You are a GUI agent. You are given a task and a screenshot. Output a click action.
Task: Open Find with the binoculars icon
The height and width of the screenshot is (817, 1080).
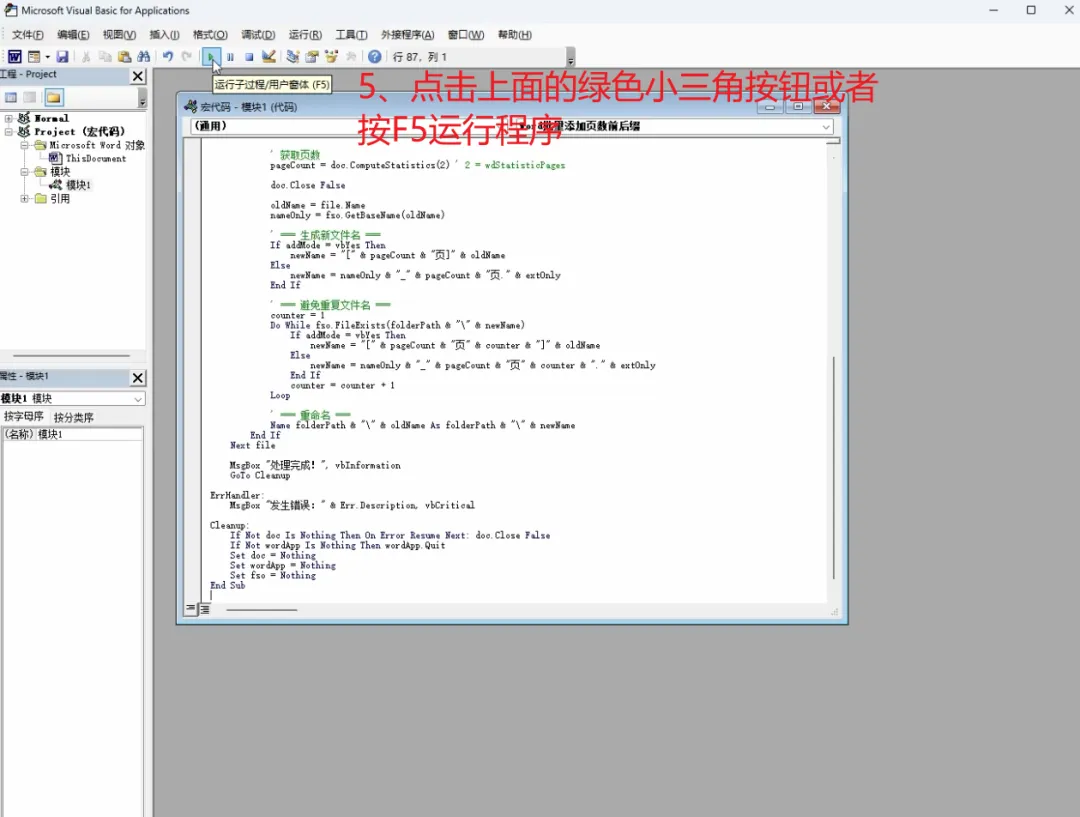(143, 56)
